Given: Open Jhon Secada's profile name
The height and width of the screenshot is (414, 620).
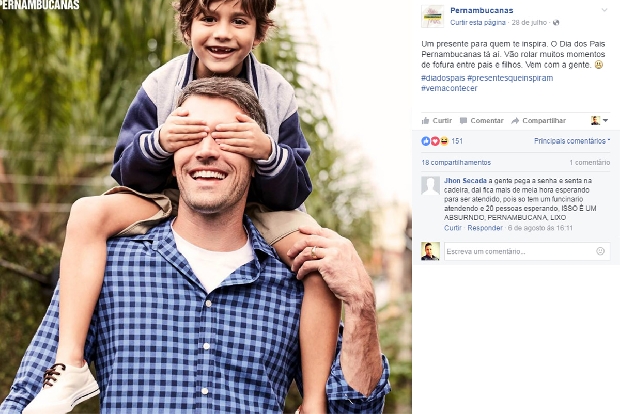Looking at the screenshot, I should 465,181.
